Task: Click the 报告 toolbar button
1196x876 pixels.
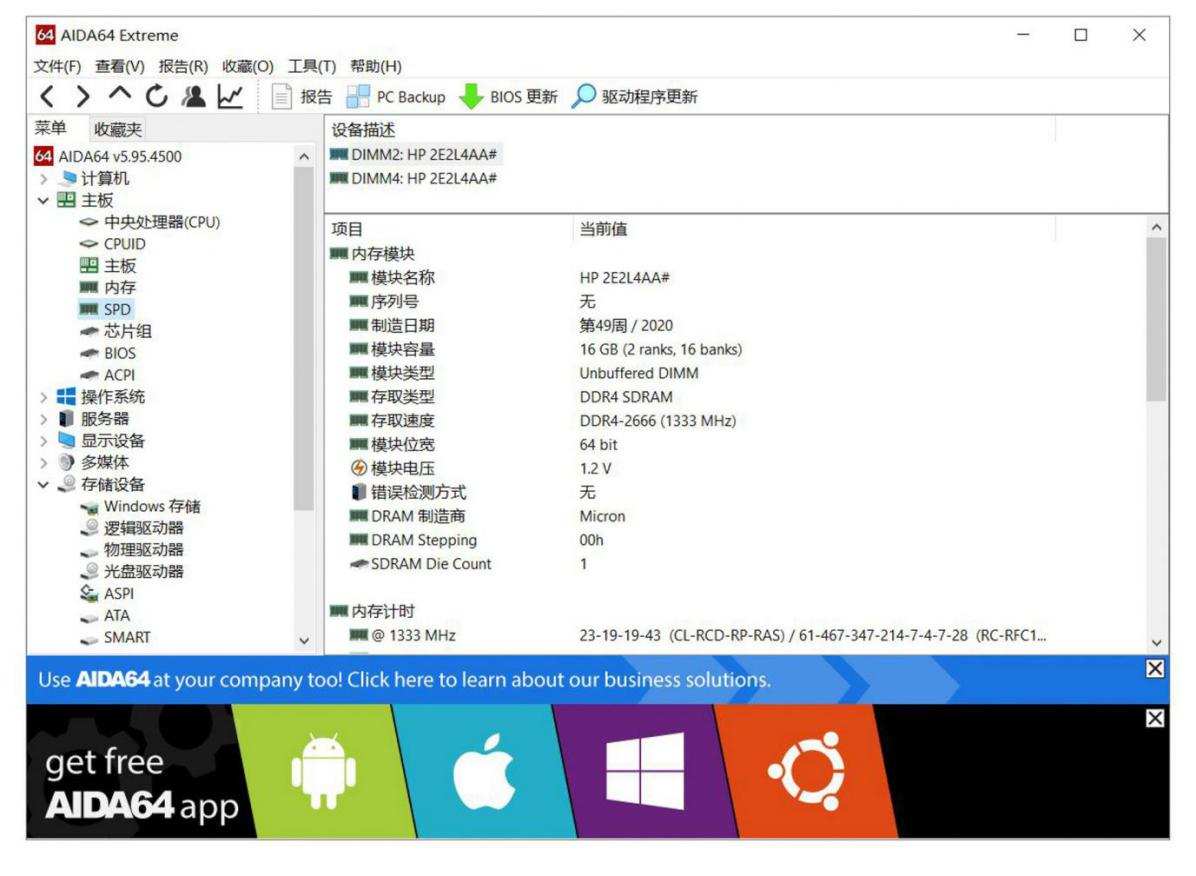Action: 304,97
